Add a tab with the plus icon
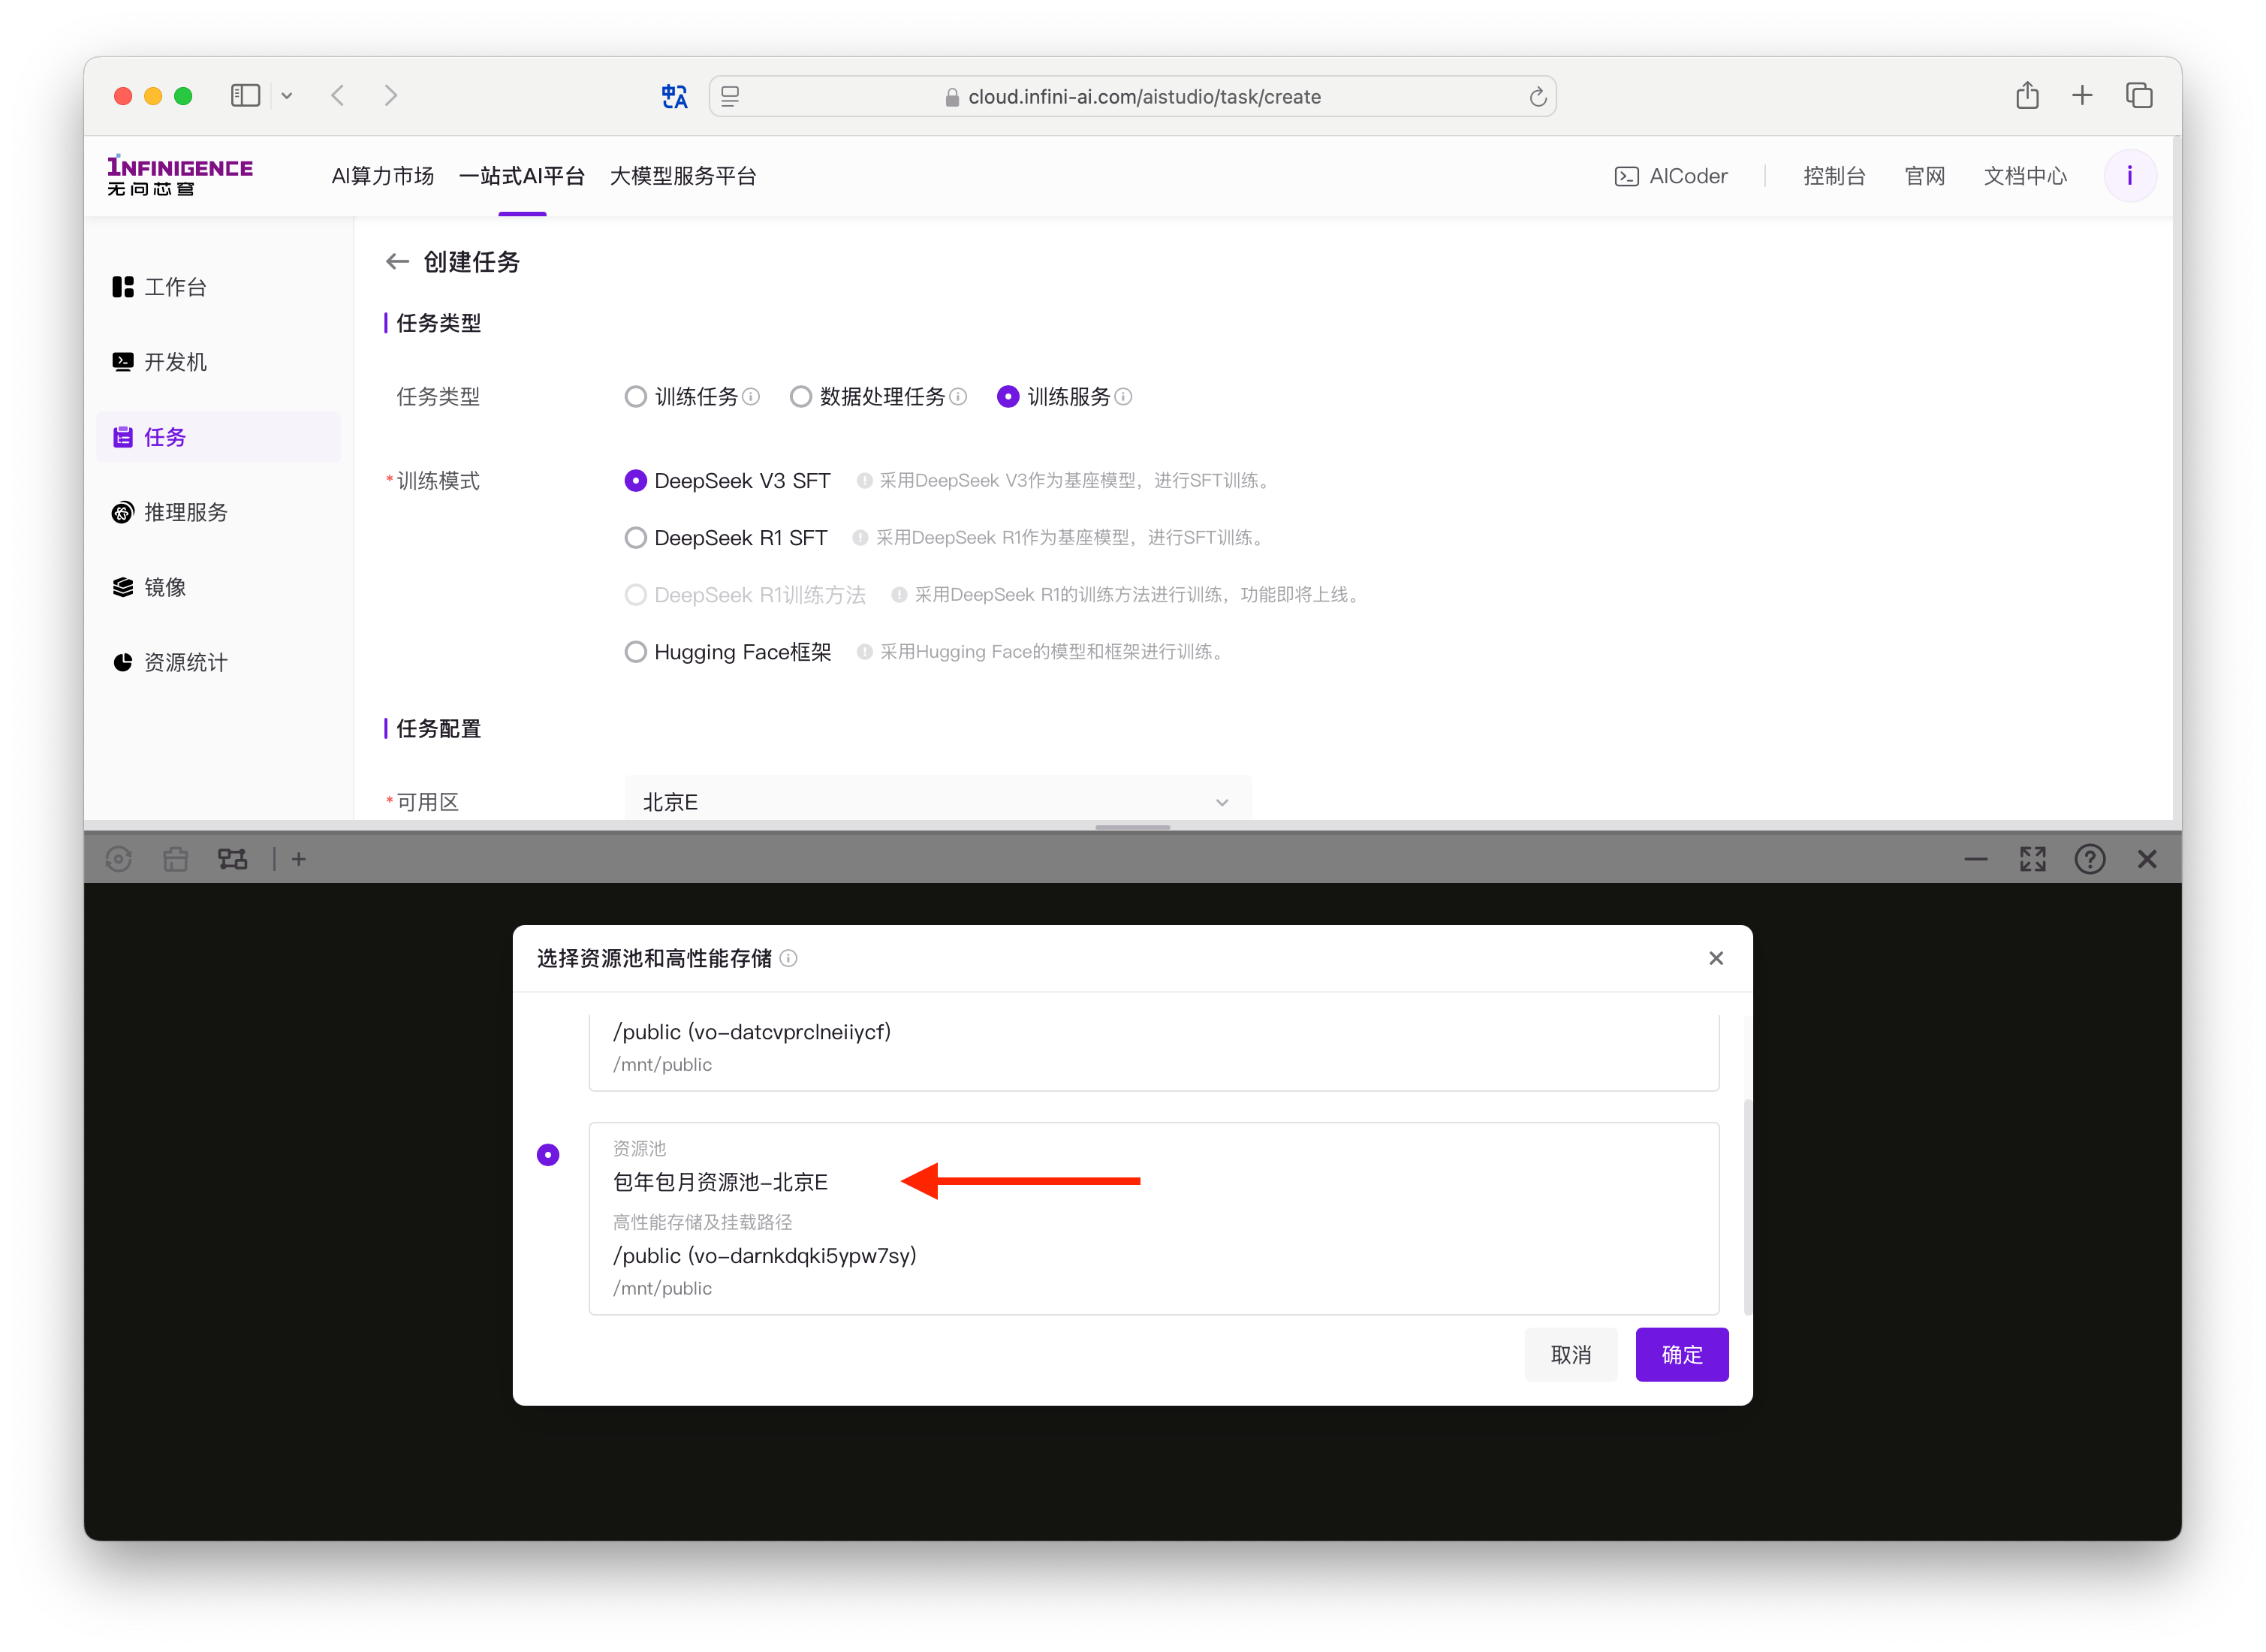2266x1652 pixels. click(298, 859)
